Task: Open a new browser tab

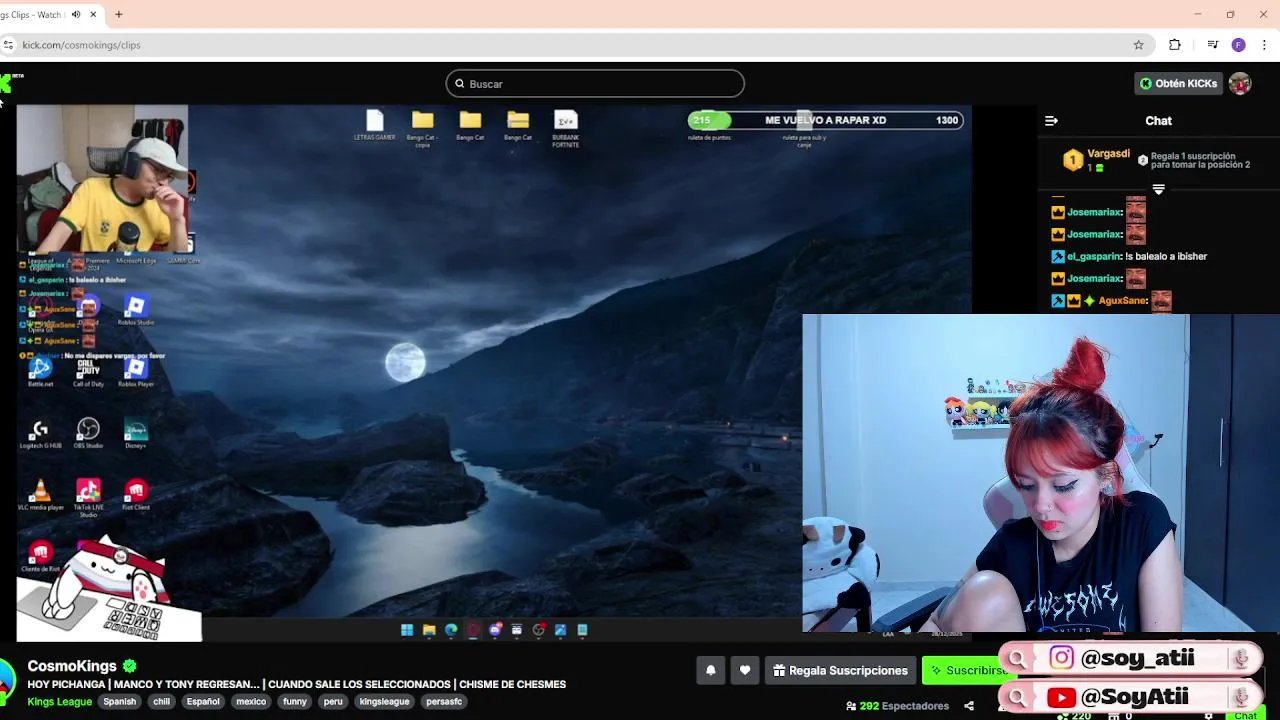Action: point(118,14)
